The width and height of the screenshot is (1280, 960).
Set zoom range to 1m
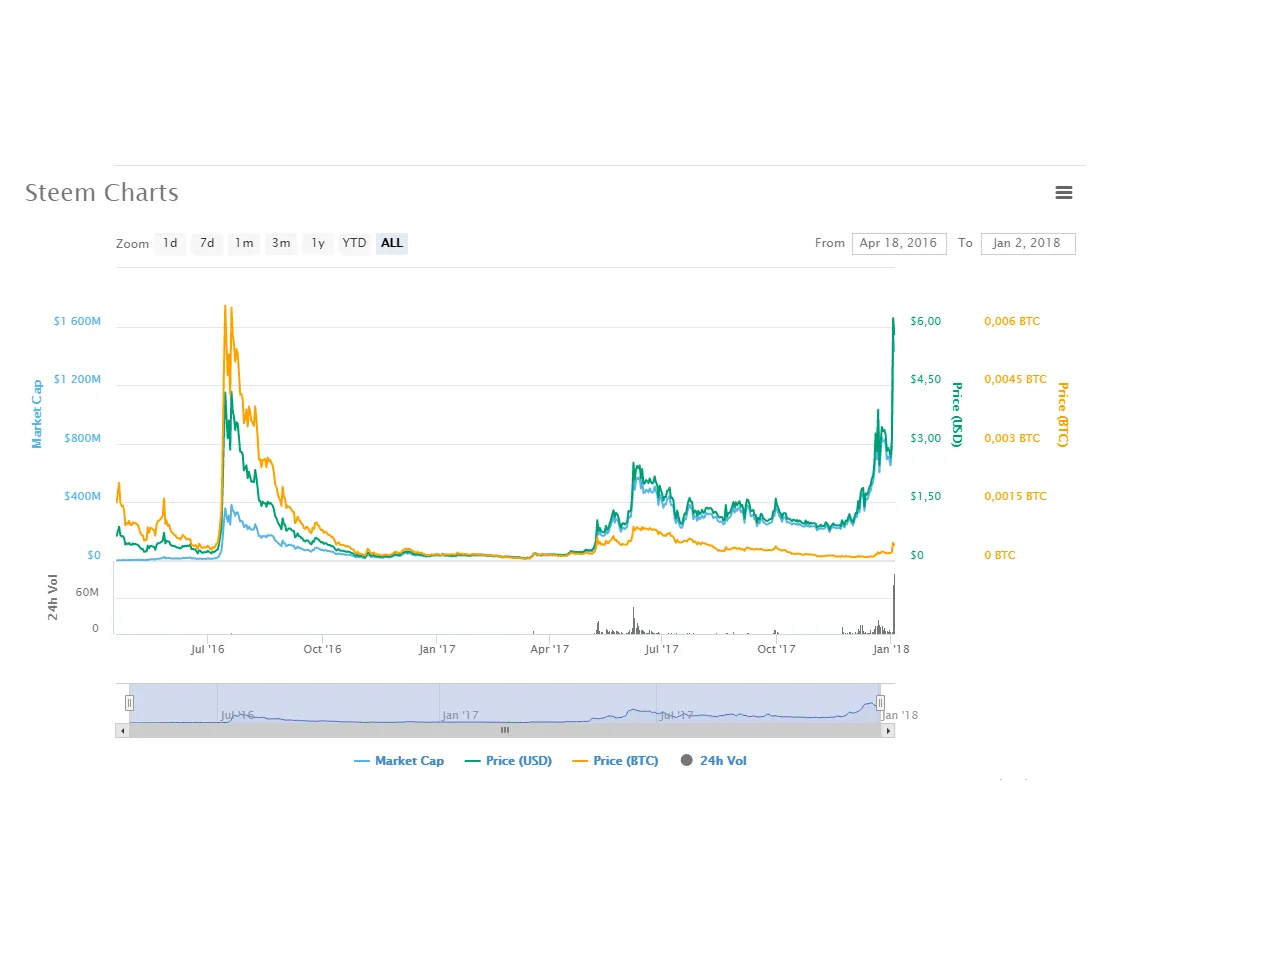(244, 243)
